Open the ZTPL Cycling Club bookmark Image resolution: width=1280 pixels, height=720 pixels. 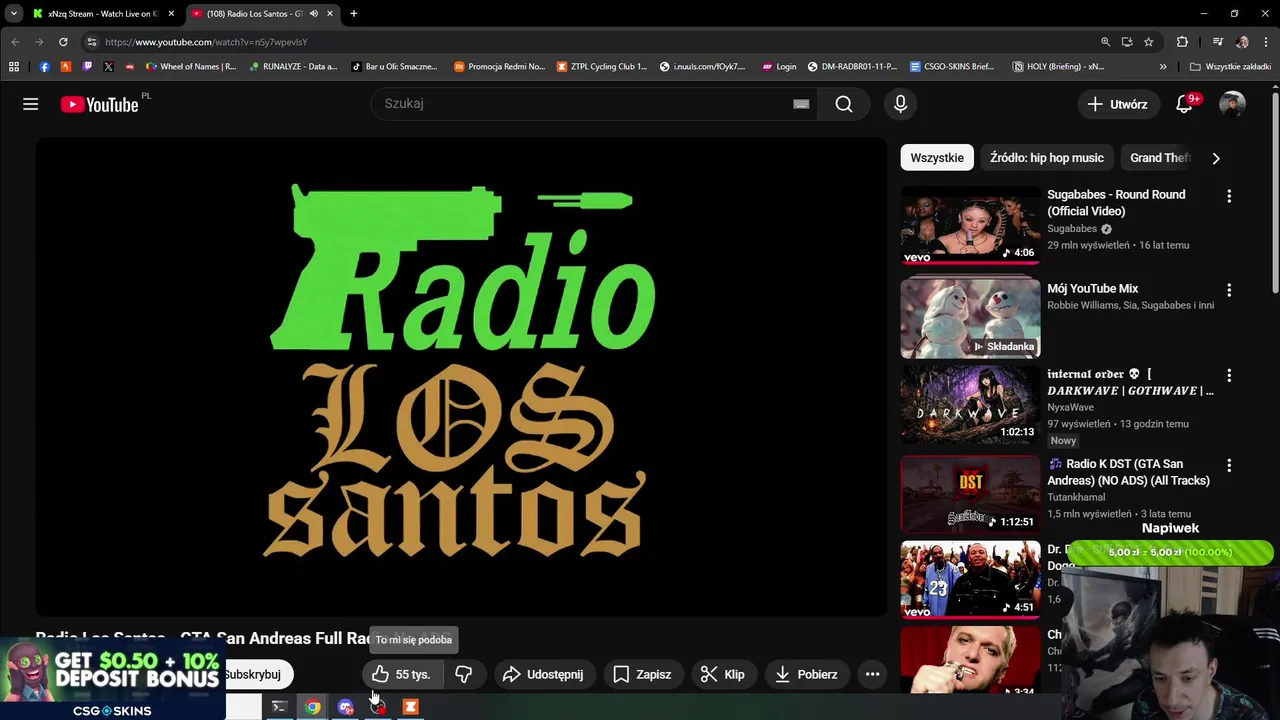point(602,67)
